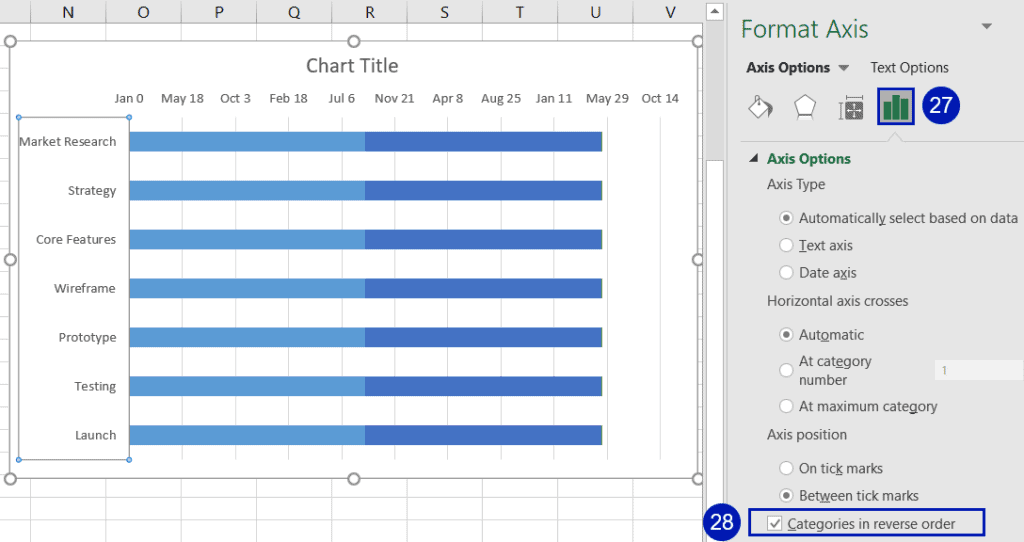This screenshot has width=1024, height=542.
Task: Click the May 29 date axis label
Action: (607, 99)
